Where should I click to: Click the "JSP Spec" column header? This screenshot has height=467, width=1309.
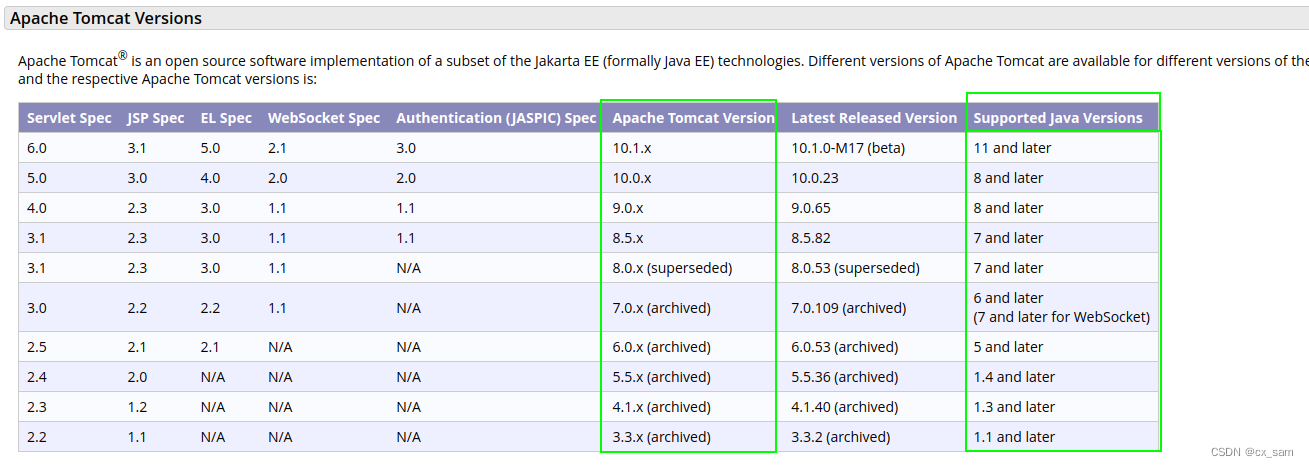coord(156,118)
